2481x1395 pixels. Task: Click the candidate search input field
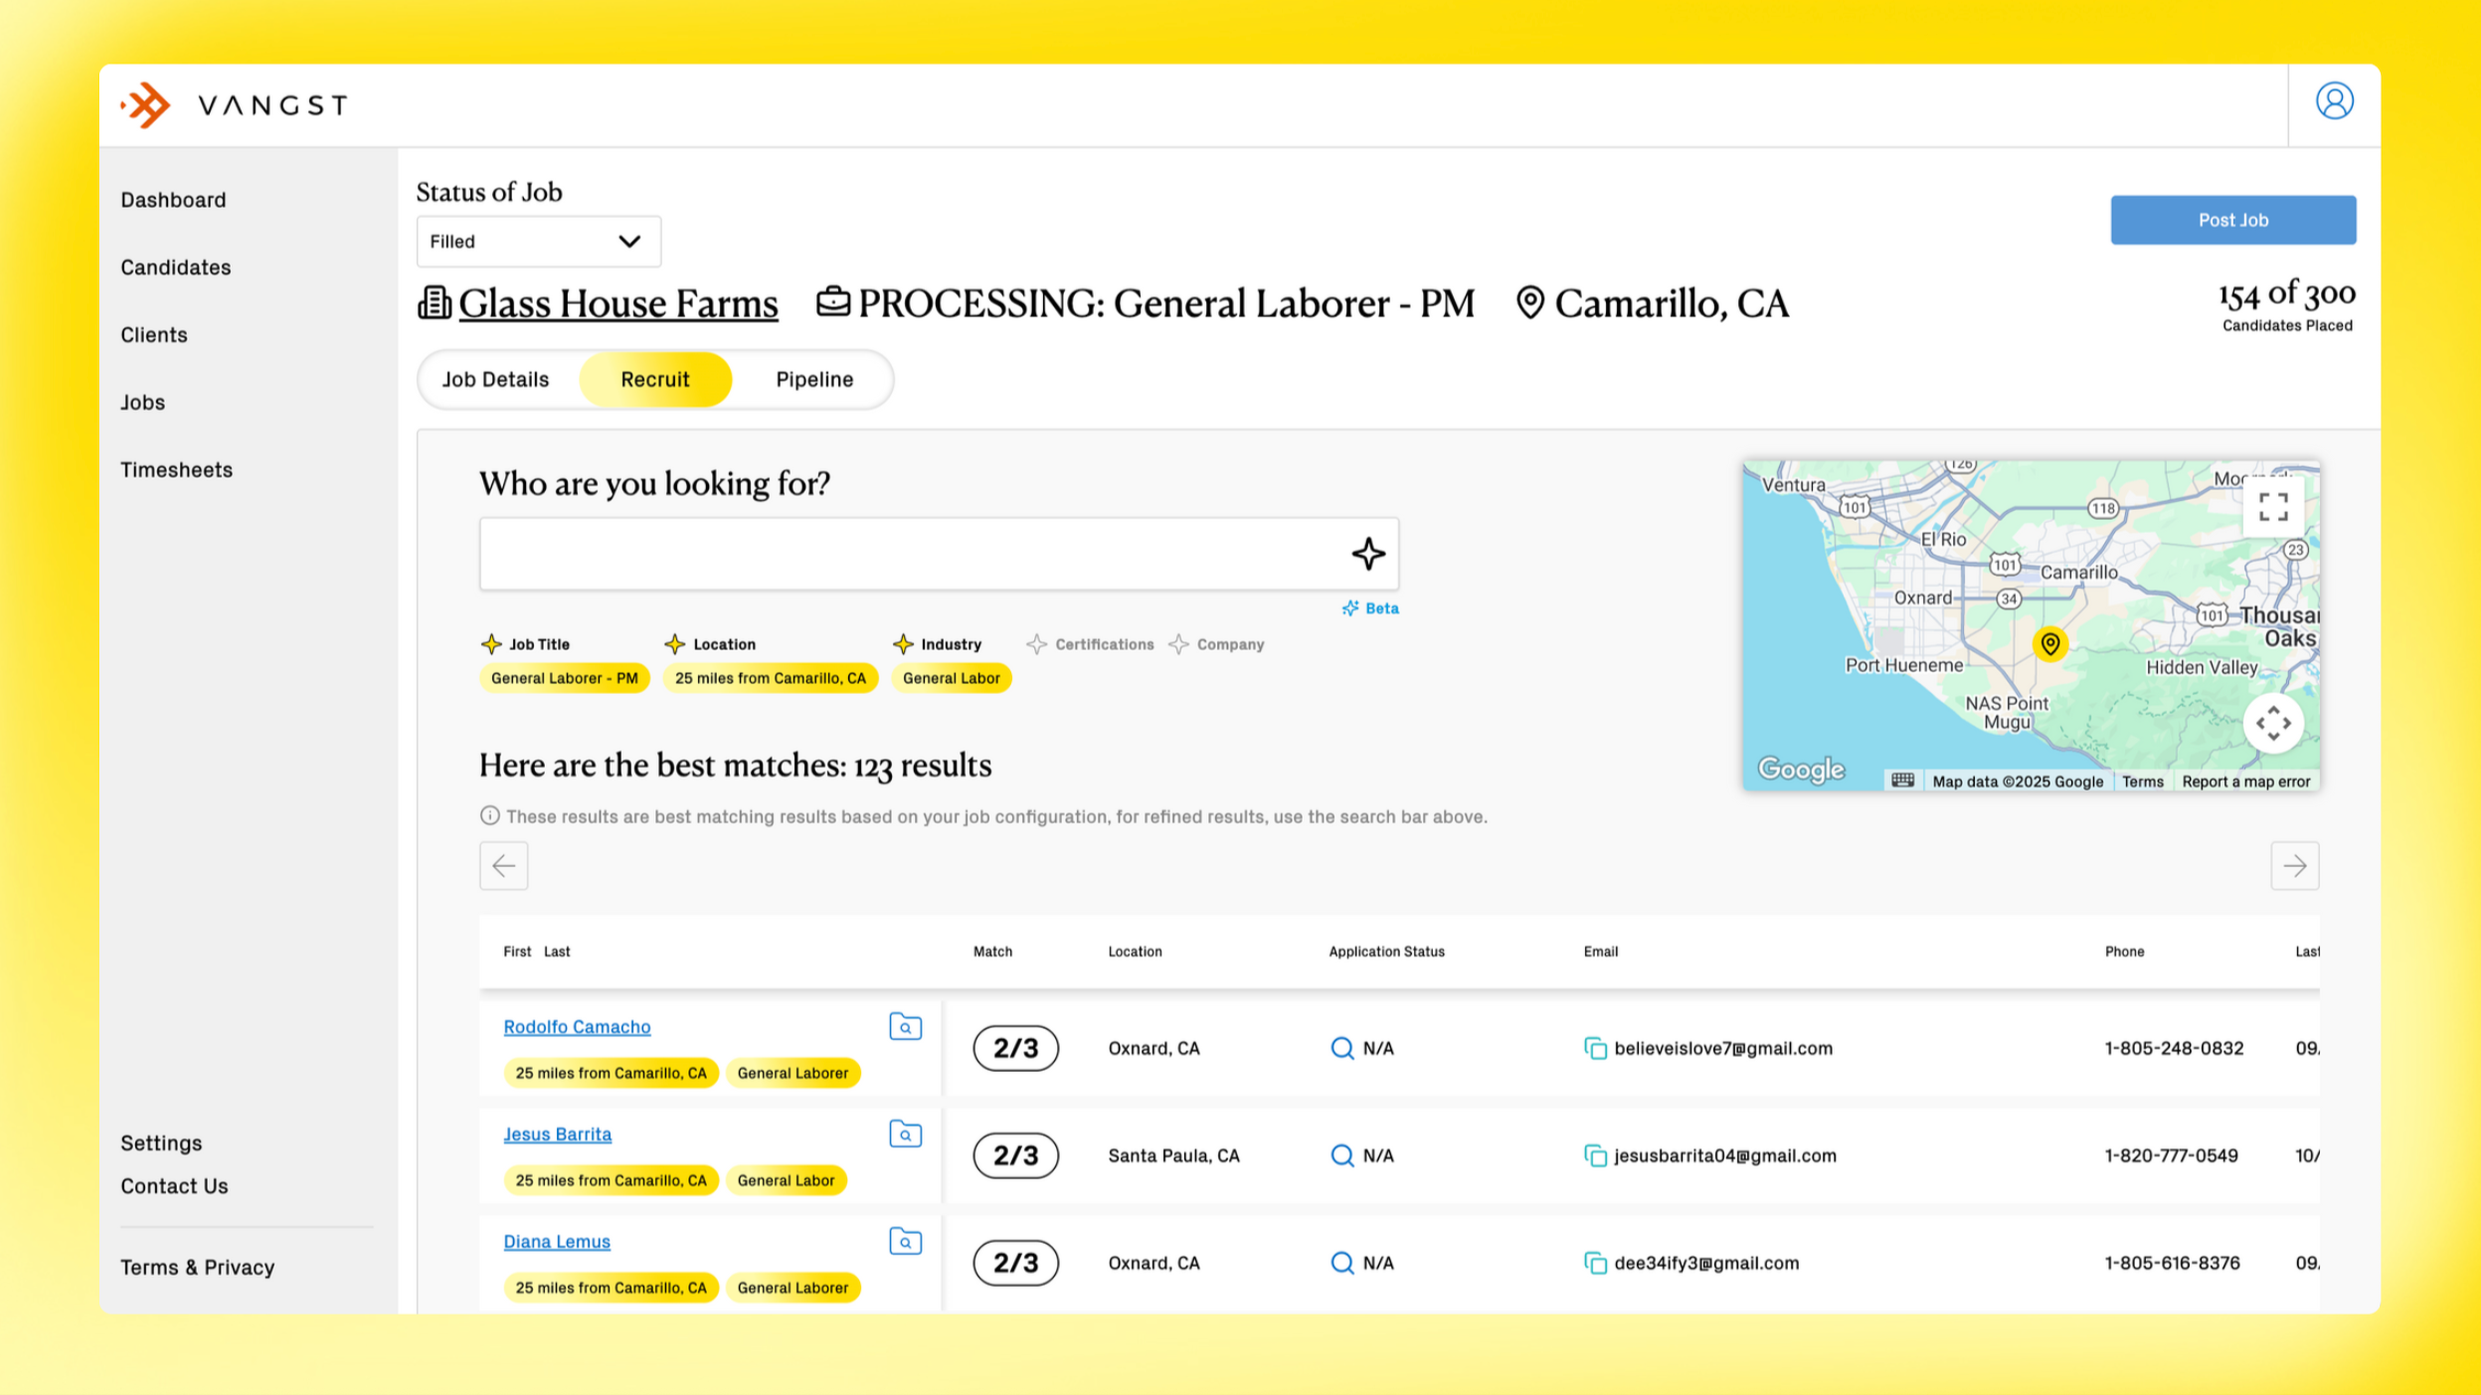pyautogui.click(x=910, y=554)
